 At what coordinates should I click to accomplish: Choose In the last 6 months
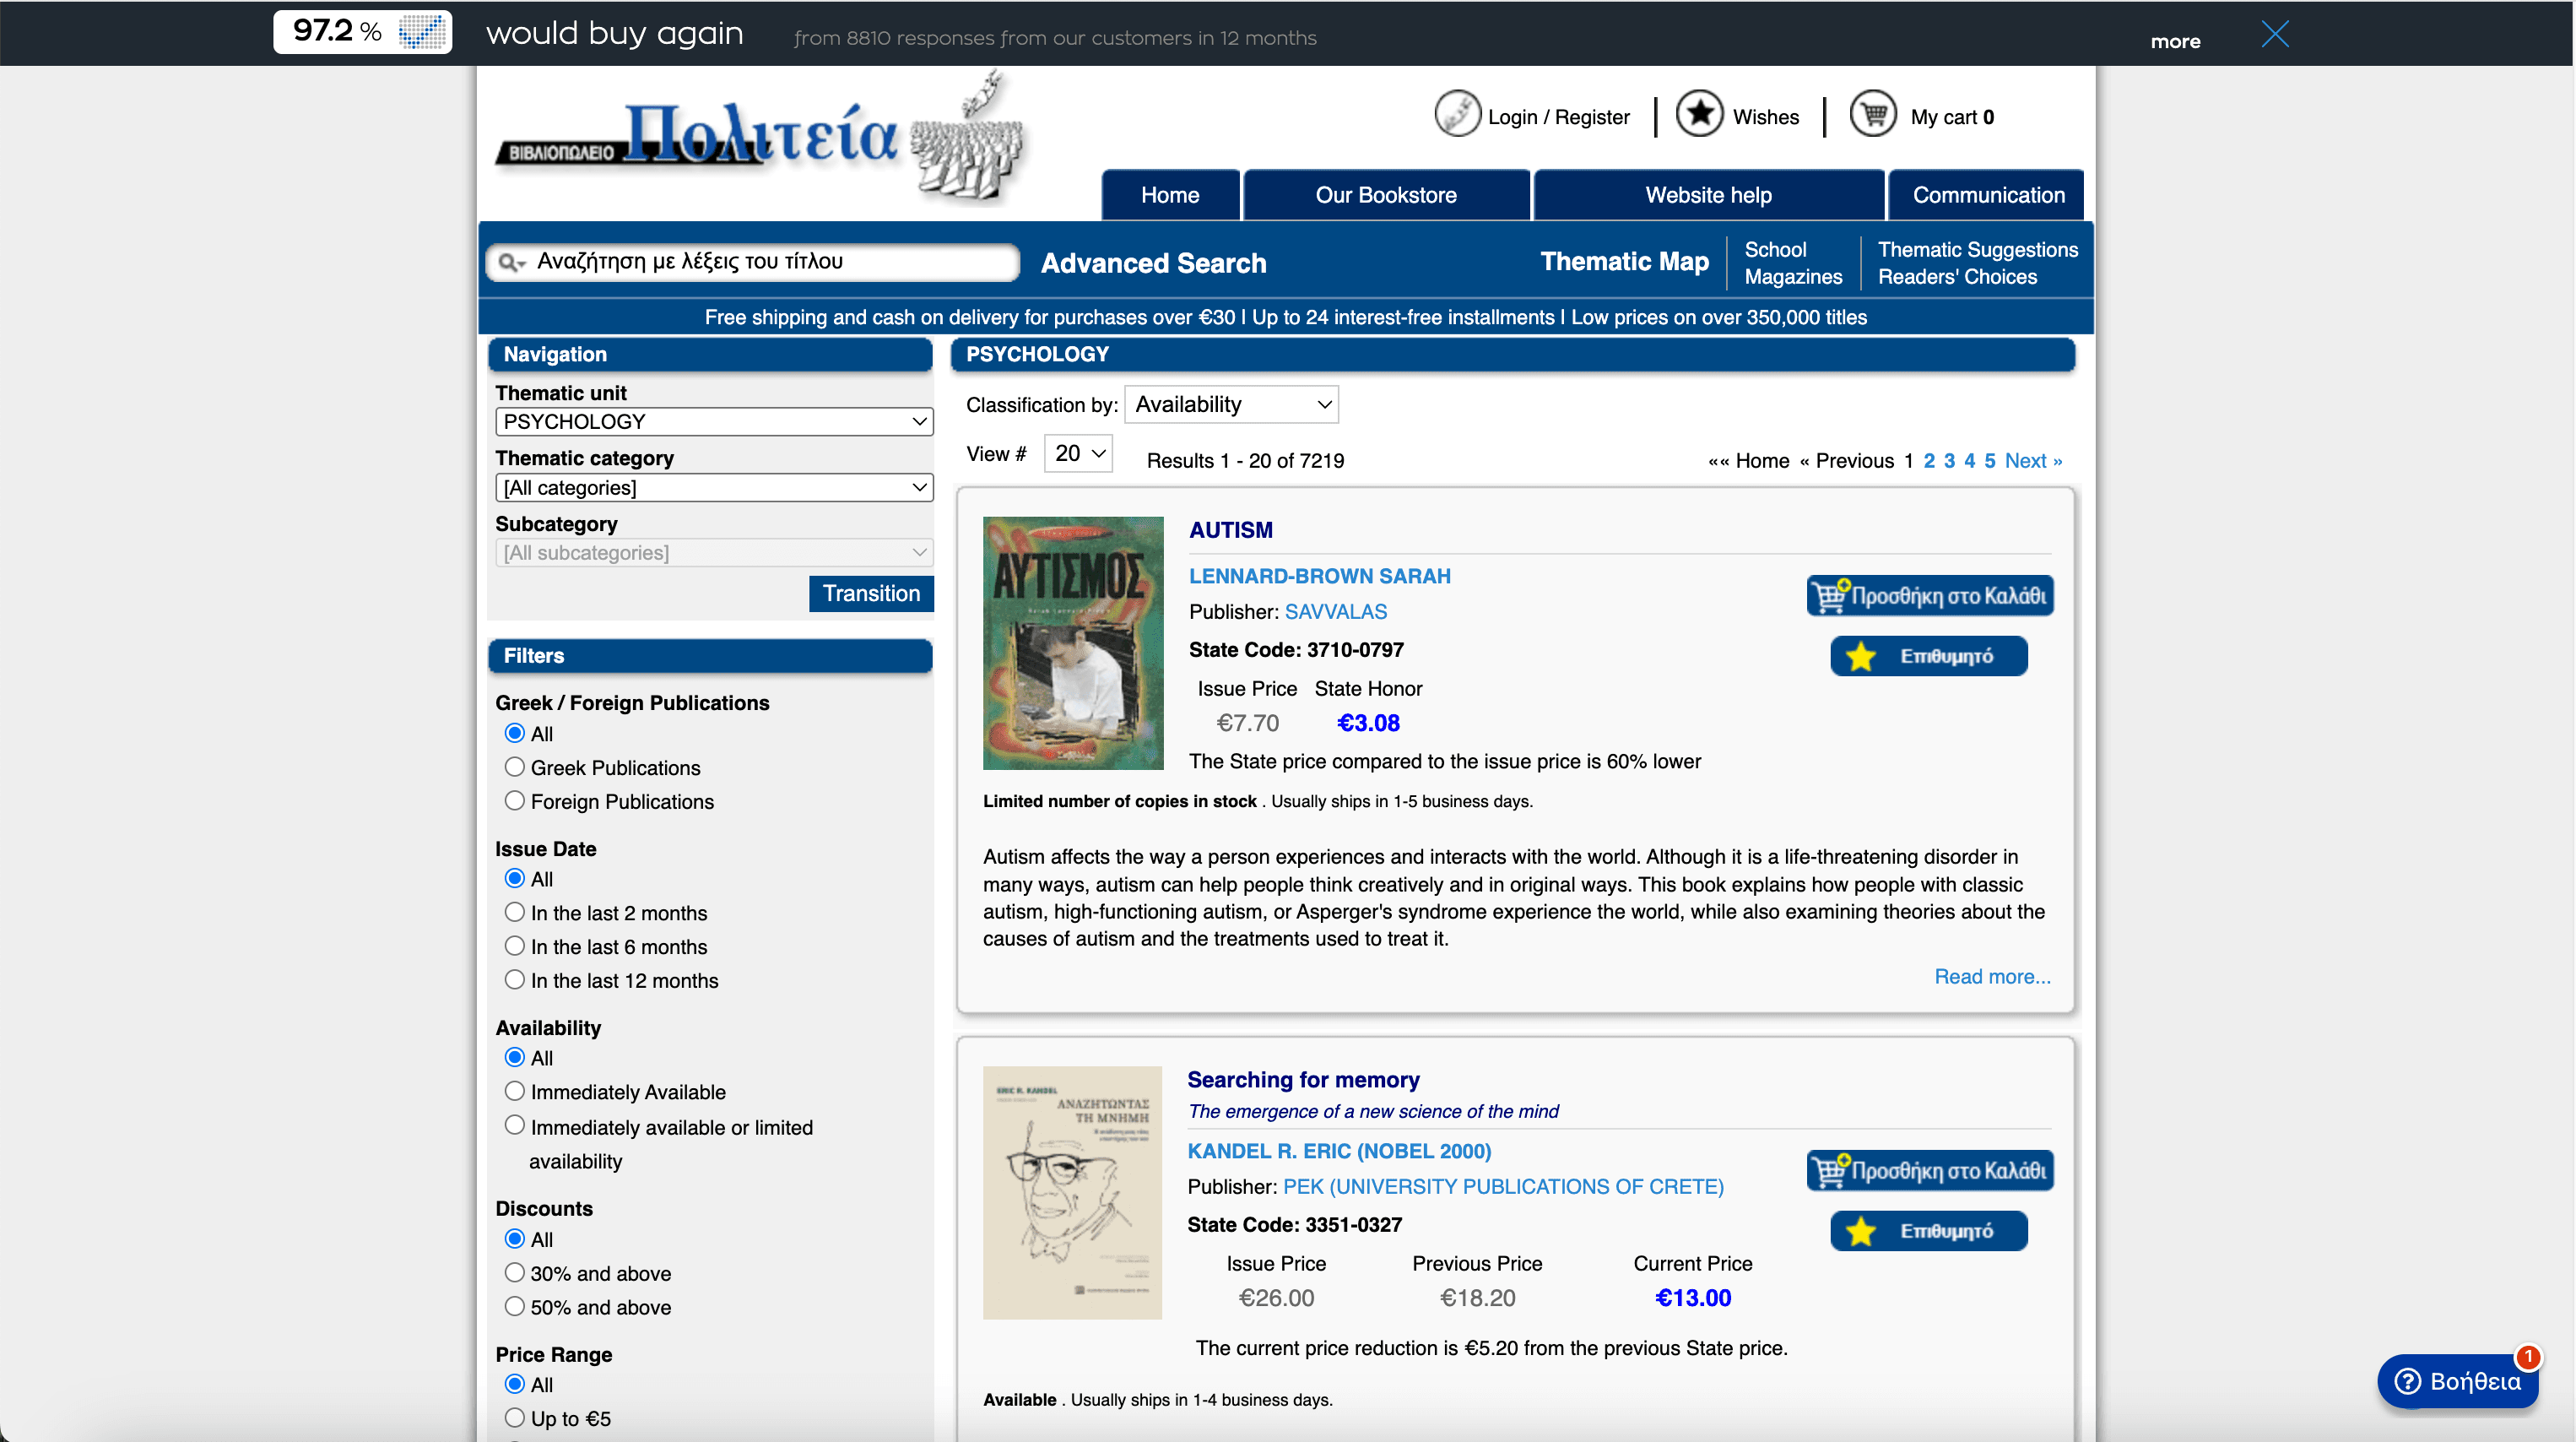[x=514, y=946]
